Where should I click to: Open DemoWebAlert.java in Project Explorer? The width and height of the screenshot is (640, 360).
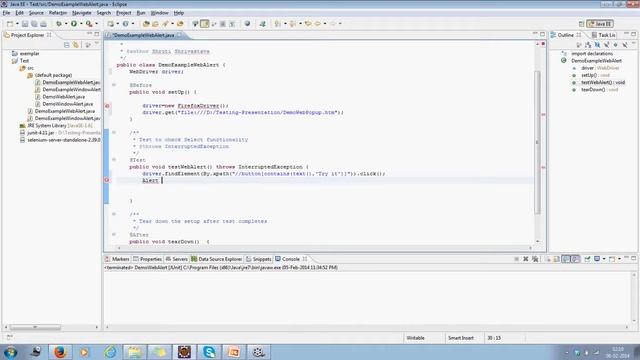64,97
